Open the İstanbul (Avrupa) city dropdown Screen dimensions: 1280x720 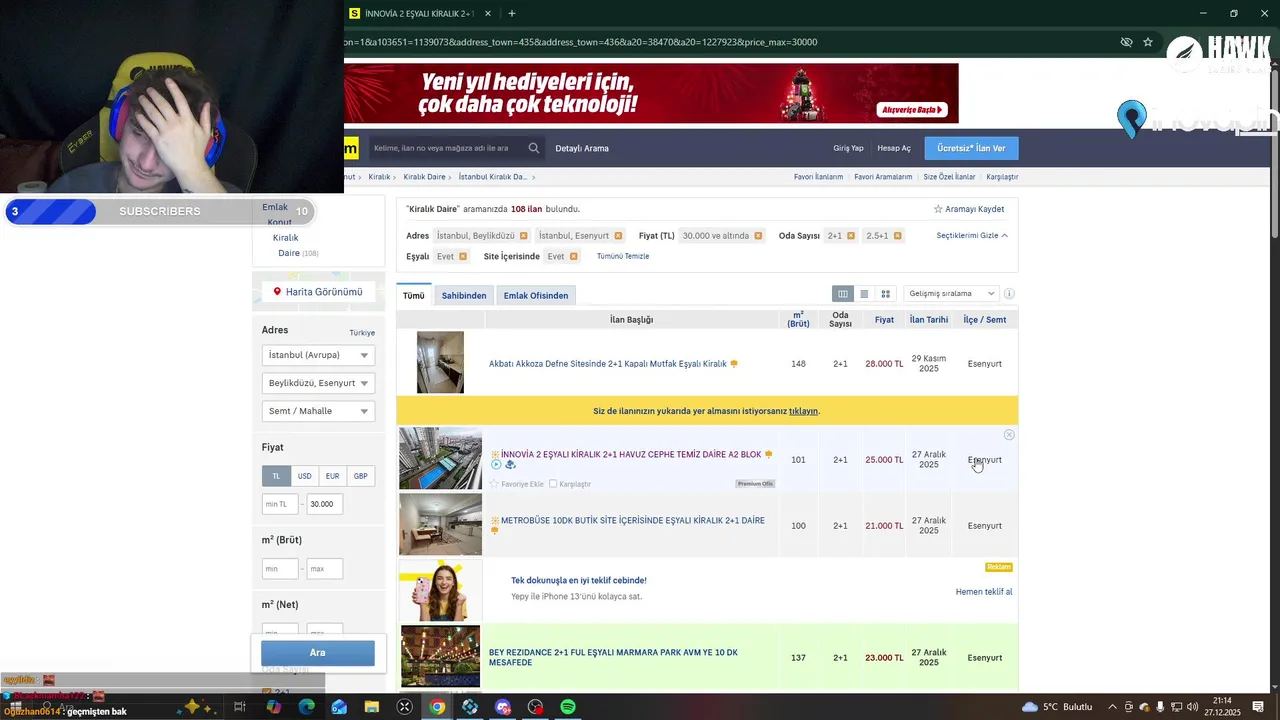tap(318, 355)
